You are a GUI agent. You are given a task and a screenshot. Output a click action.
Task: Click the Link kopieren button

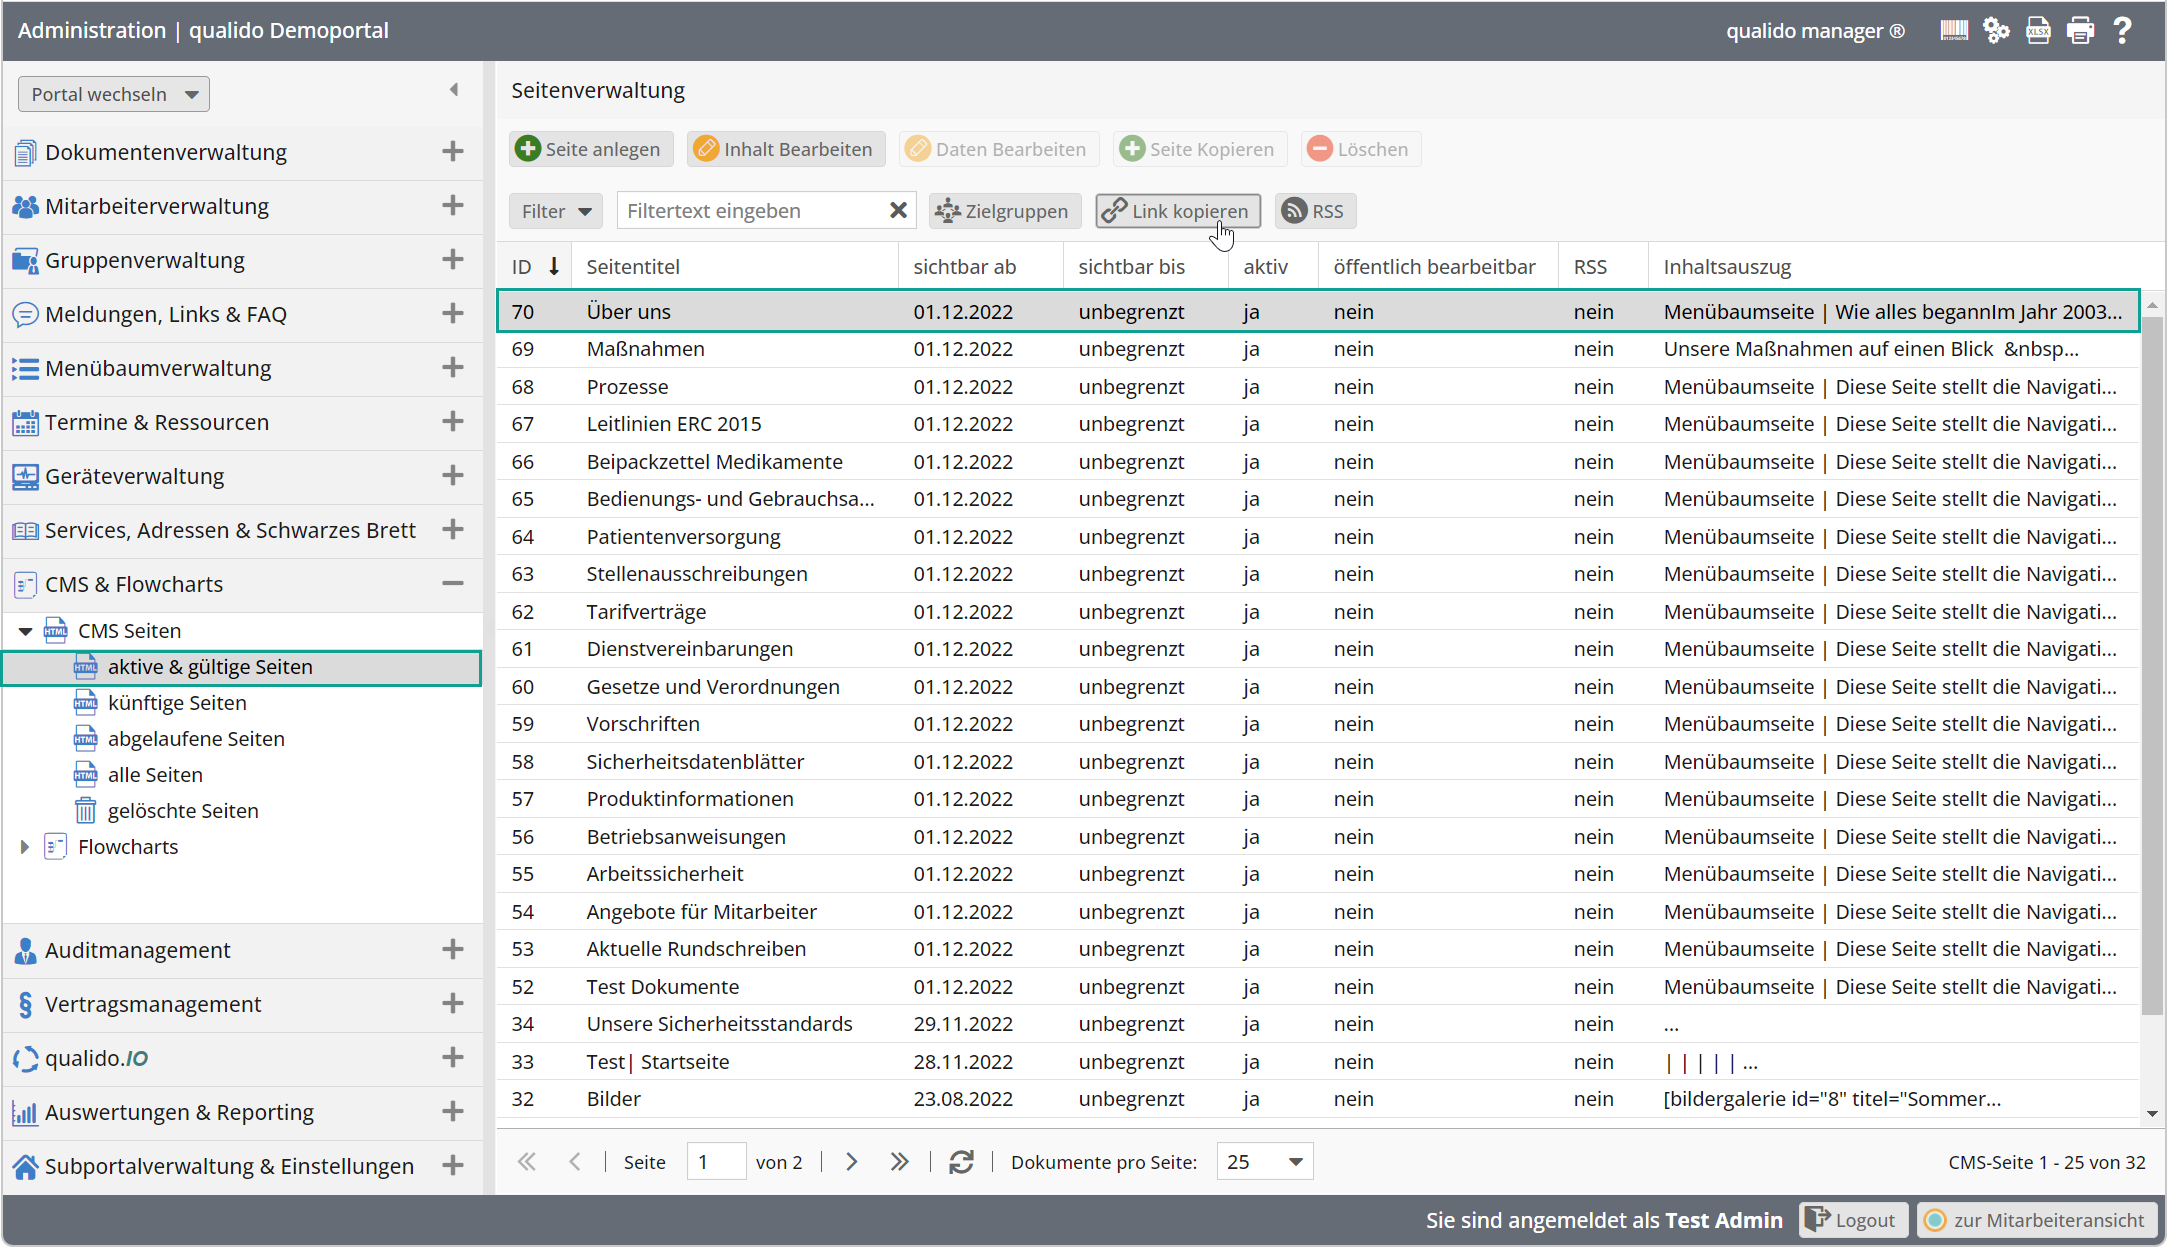click(x=1178, y=211)
